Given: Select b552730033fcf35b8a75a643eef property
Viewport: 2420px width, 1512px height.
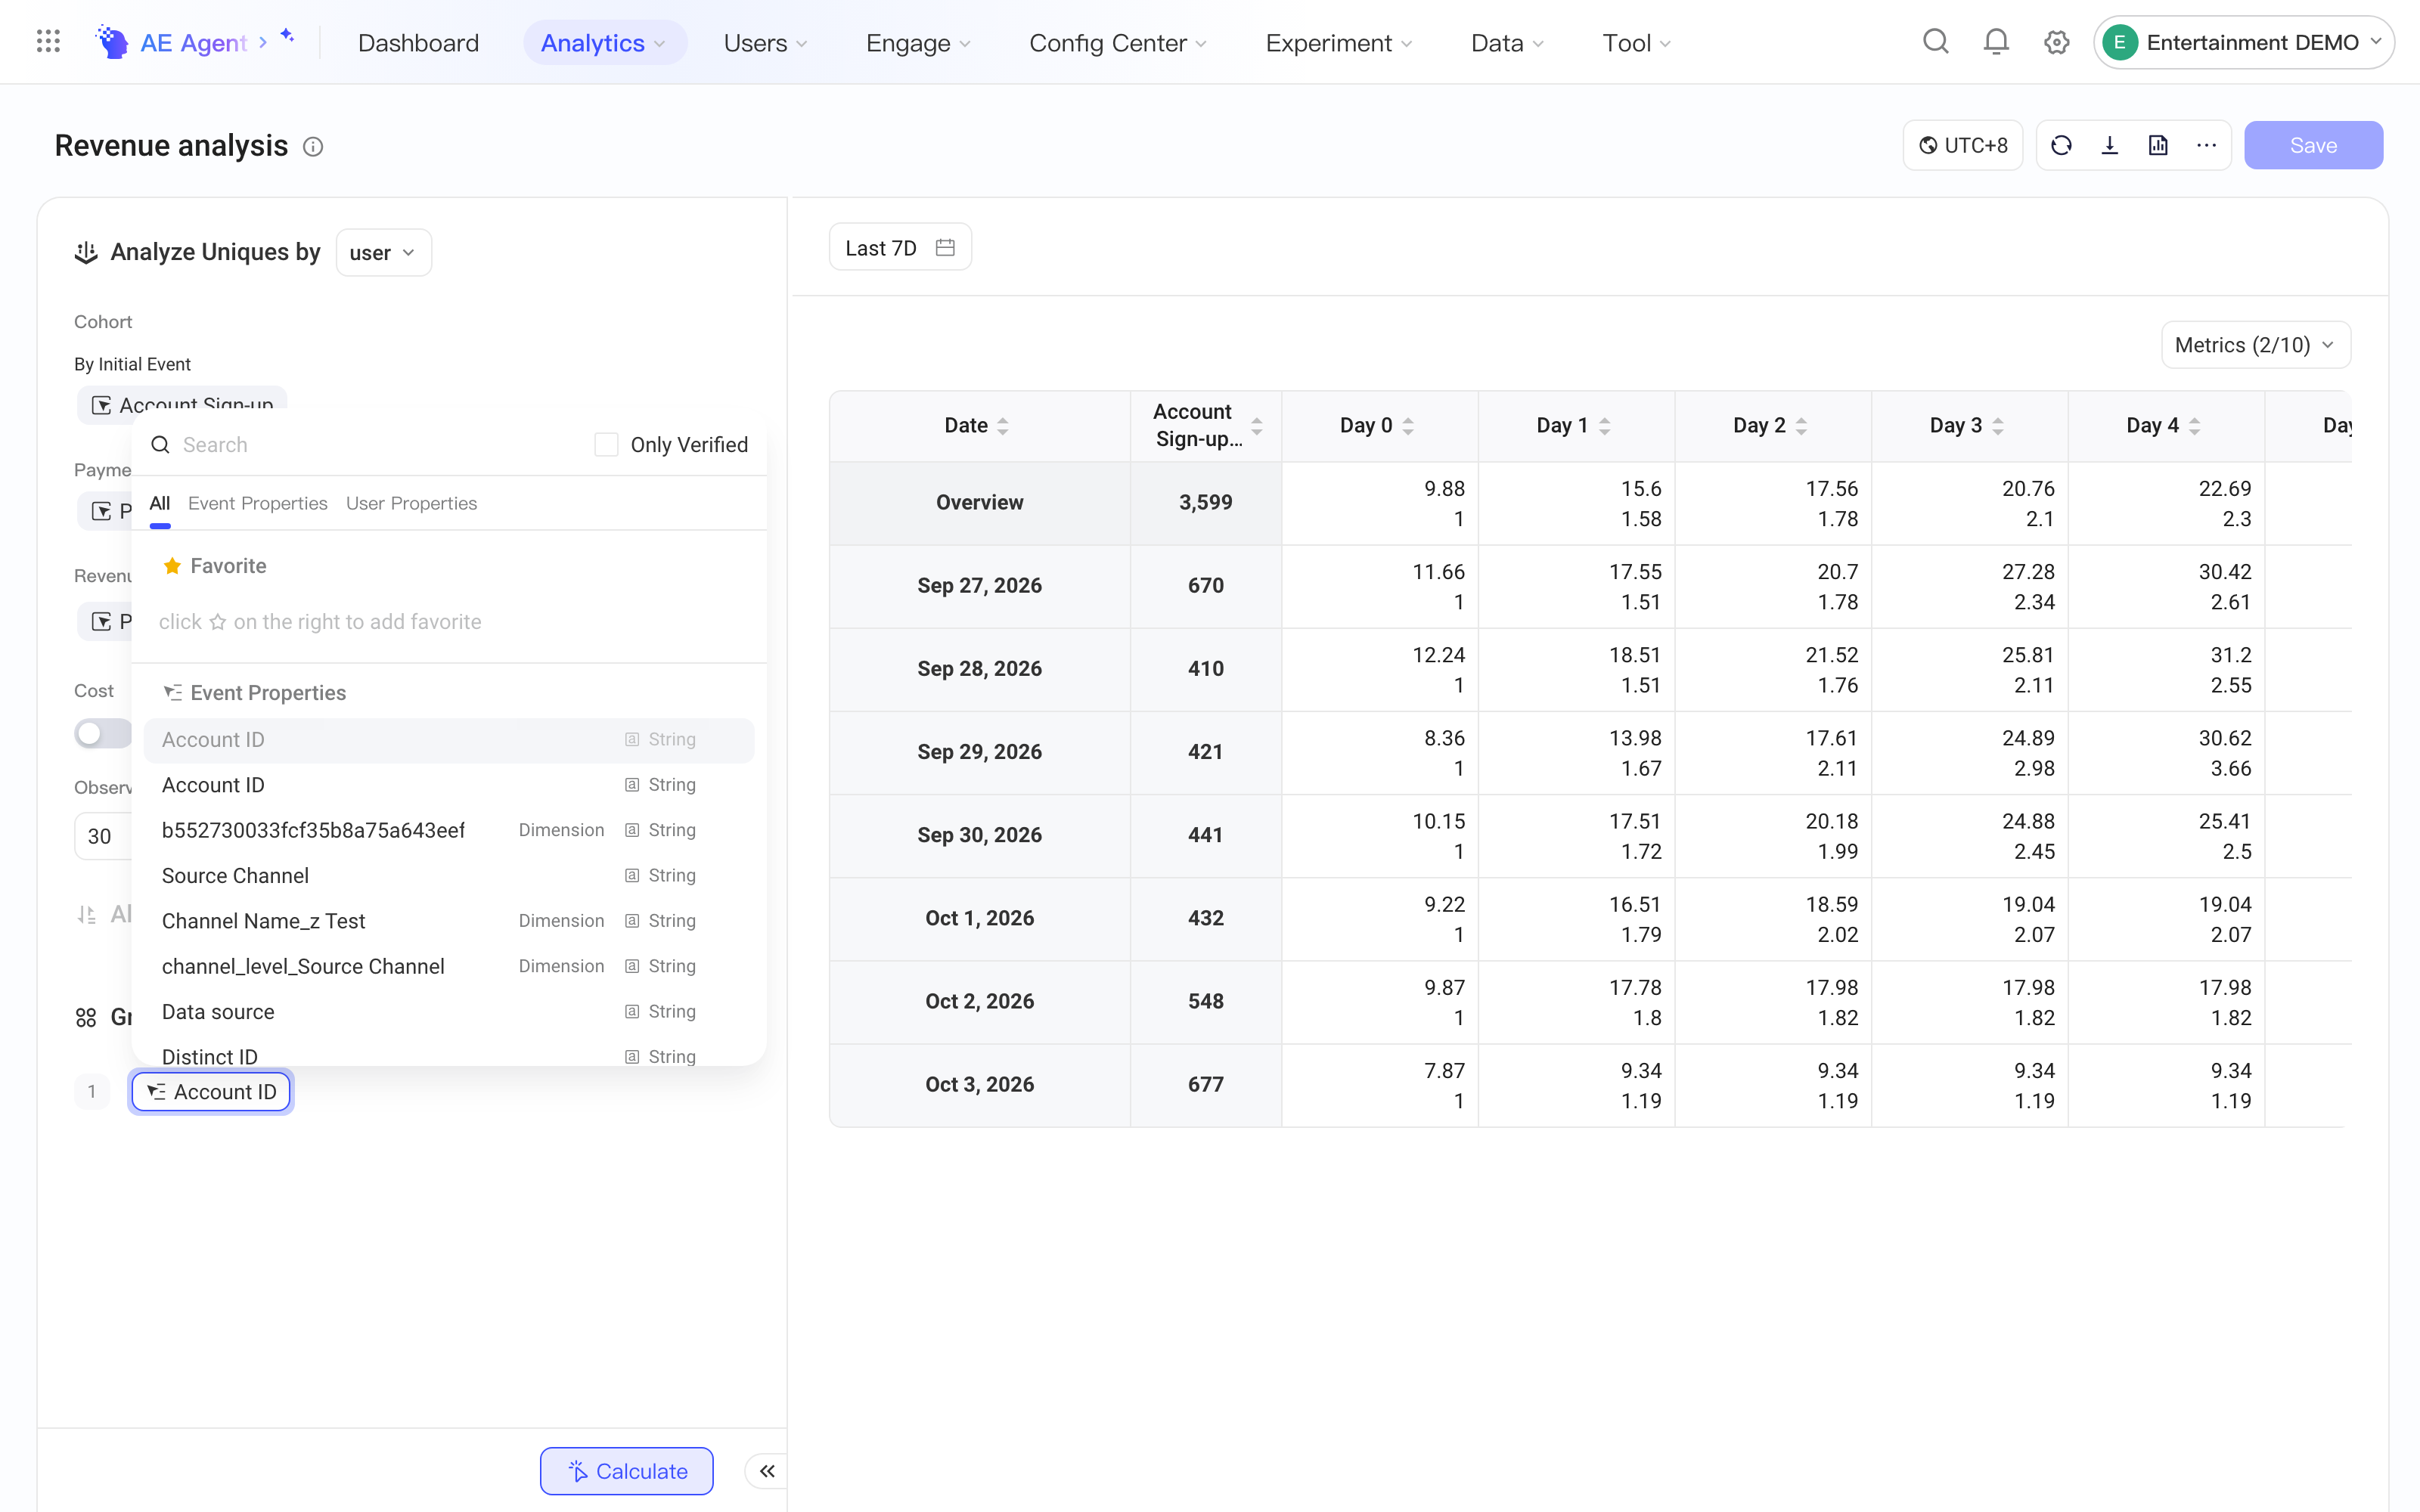Looking at the screenshot, I should [x=449, y=830].
